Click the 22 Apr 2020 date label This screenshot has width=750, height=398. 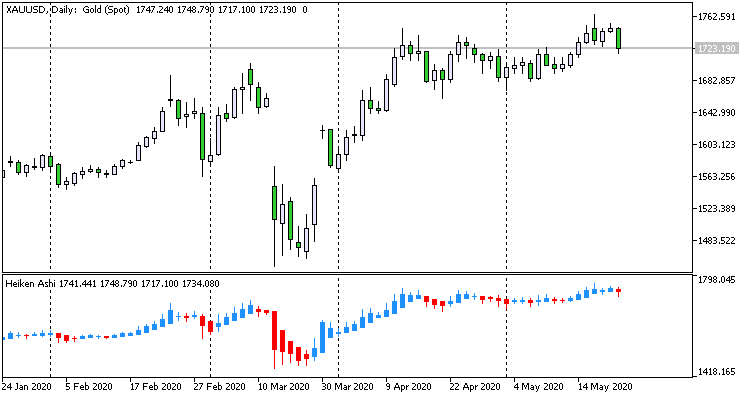(x=475, y=387)
